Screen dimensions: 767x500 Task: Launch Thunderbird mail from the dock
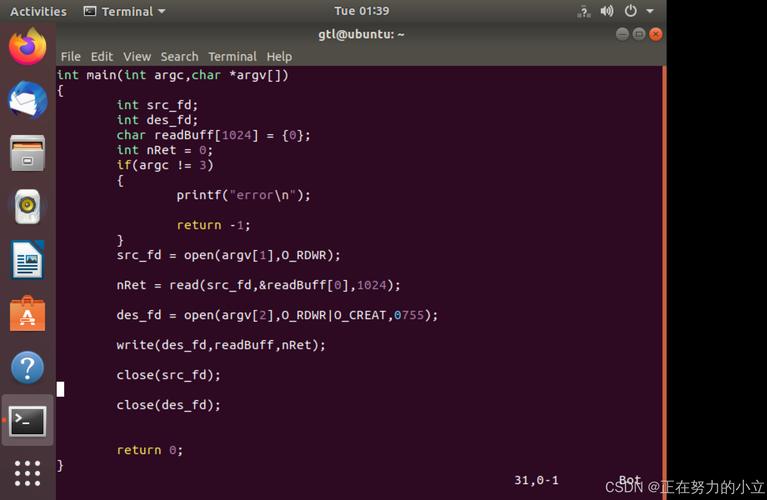(27, 100)
